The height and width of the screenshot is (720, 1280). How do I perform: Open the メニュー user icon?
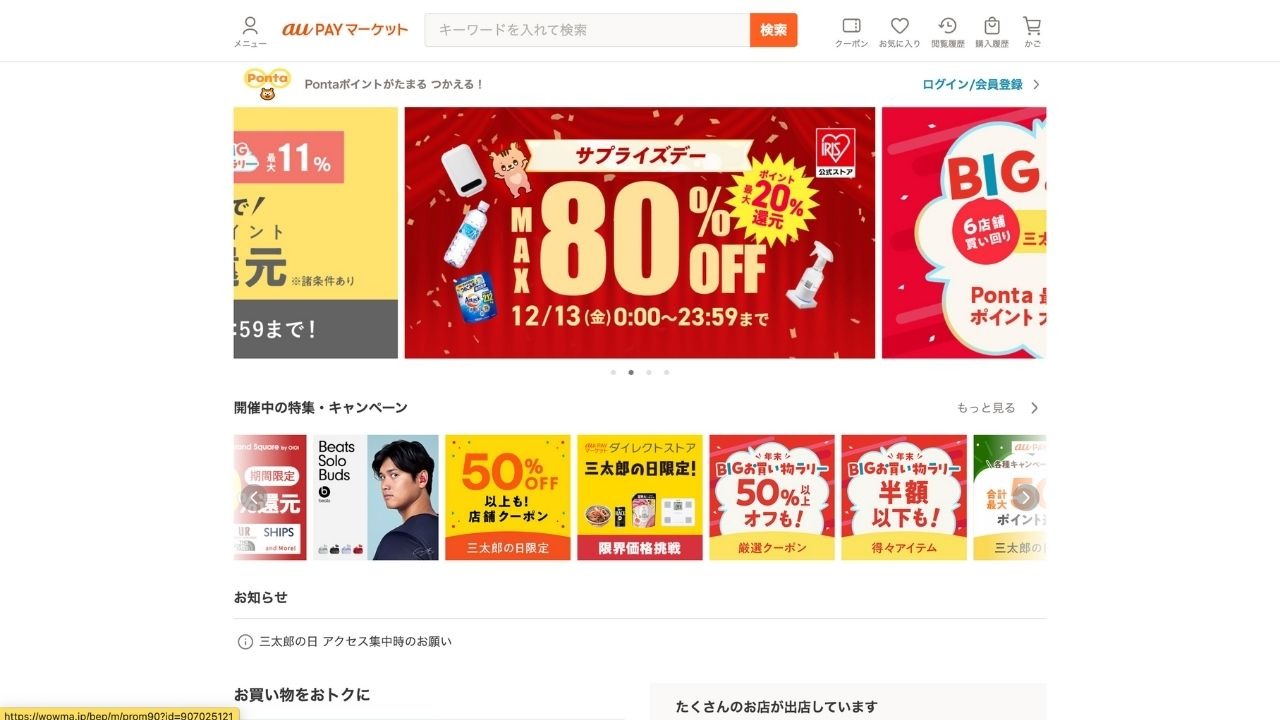click(250, 31)
